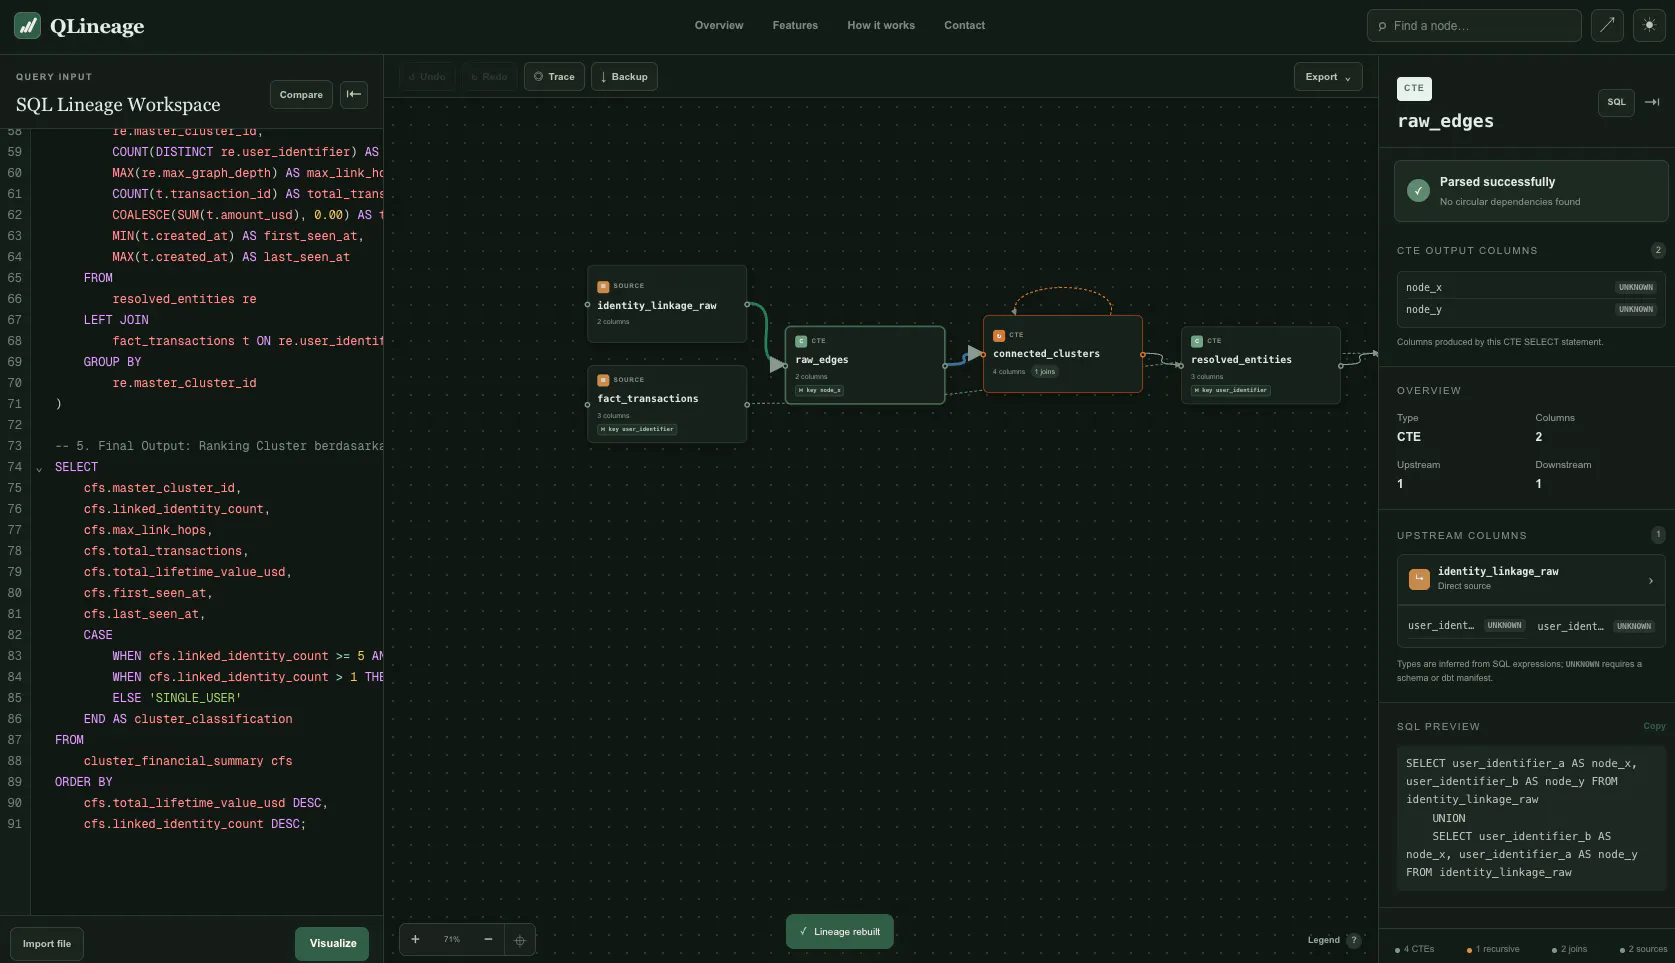
Task: Select the fact_transactions source node
Action: pos(667,404)
